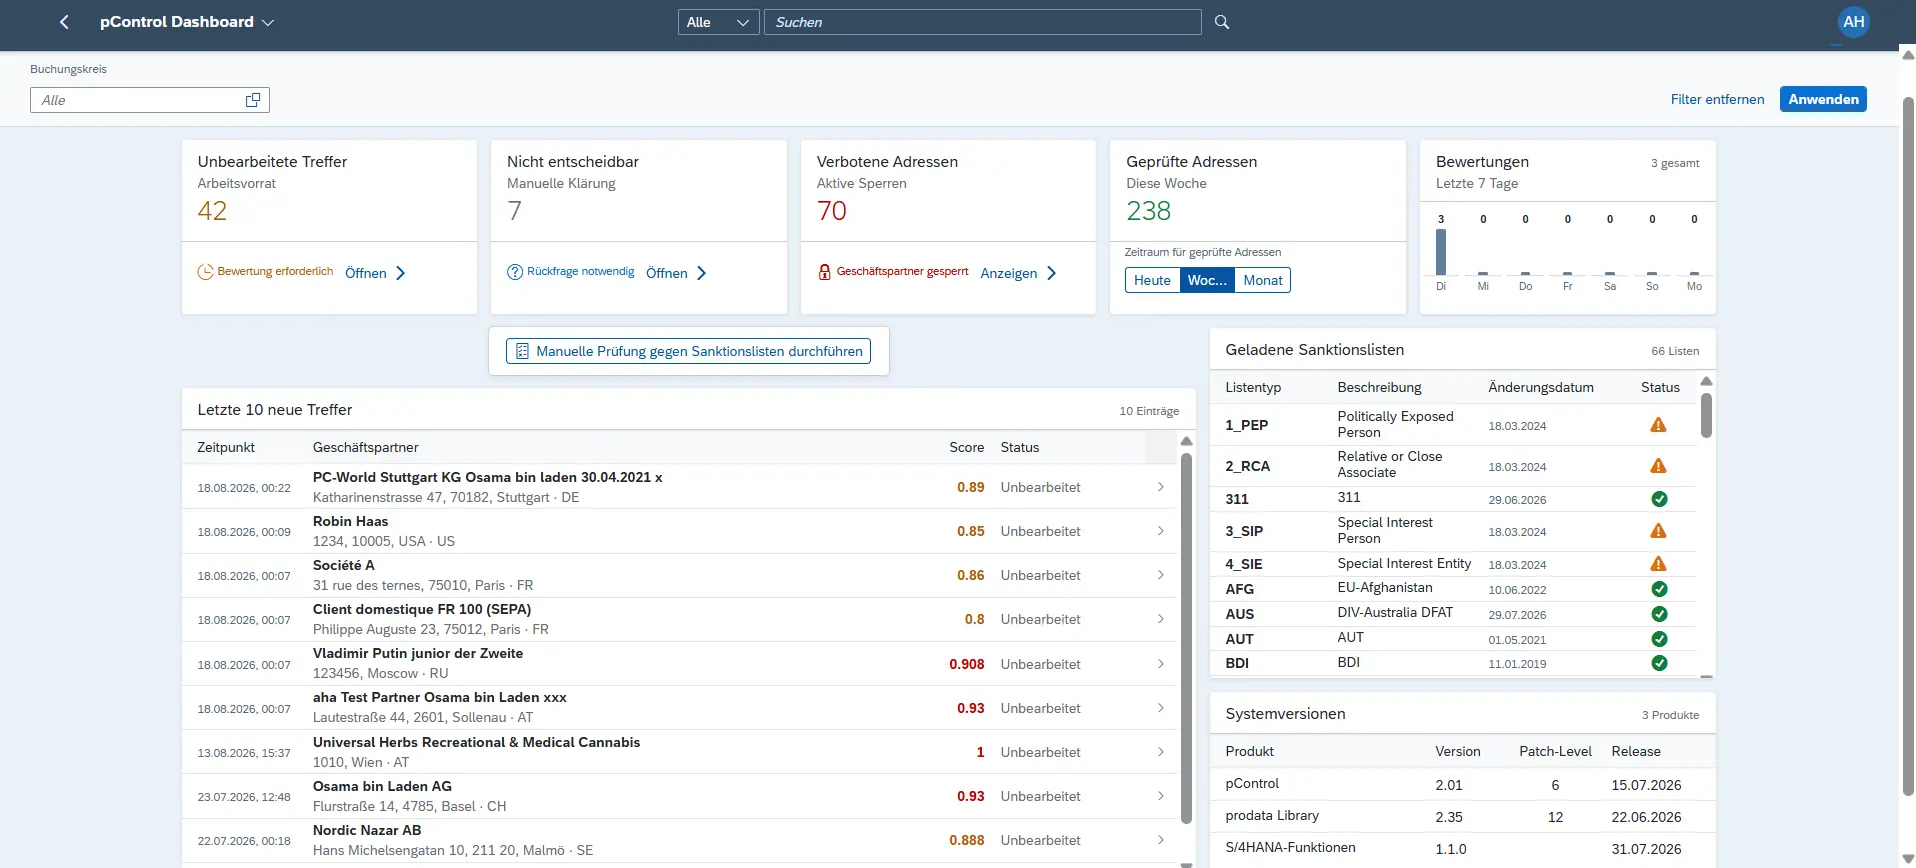Click the Änderungsdatum column header
Image resolution: width=1916 pixels, height=868 pixels.
click(1540, 387)
